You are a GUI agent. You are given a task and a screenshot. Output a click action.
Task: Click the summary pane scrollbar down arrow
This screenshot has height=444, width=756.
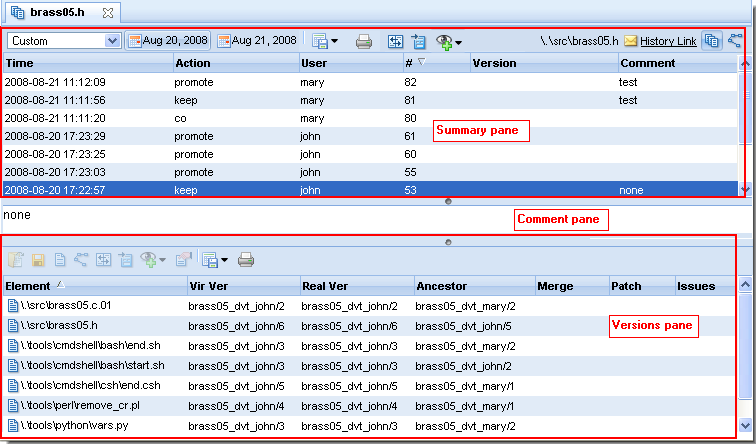click(x=743, y=188)
